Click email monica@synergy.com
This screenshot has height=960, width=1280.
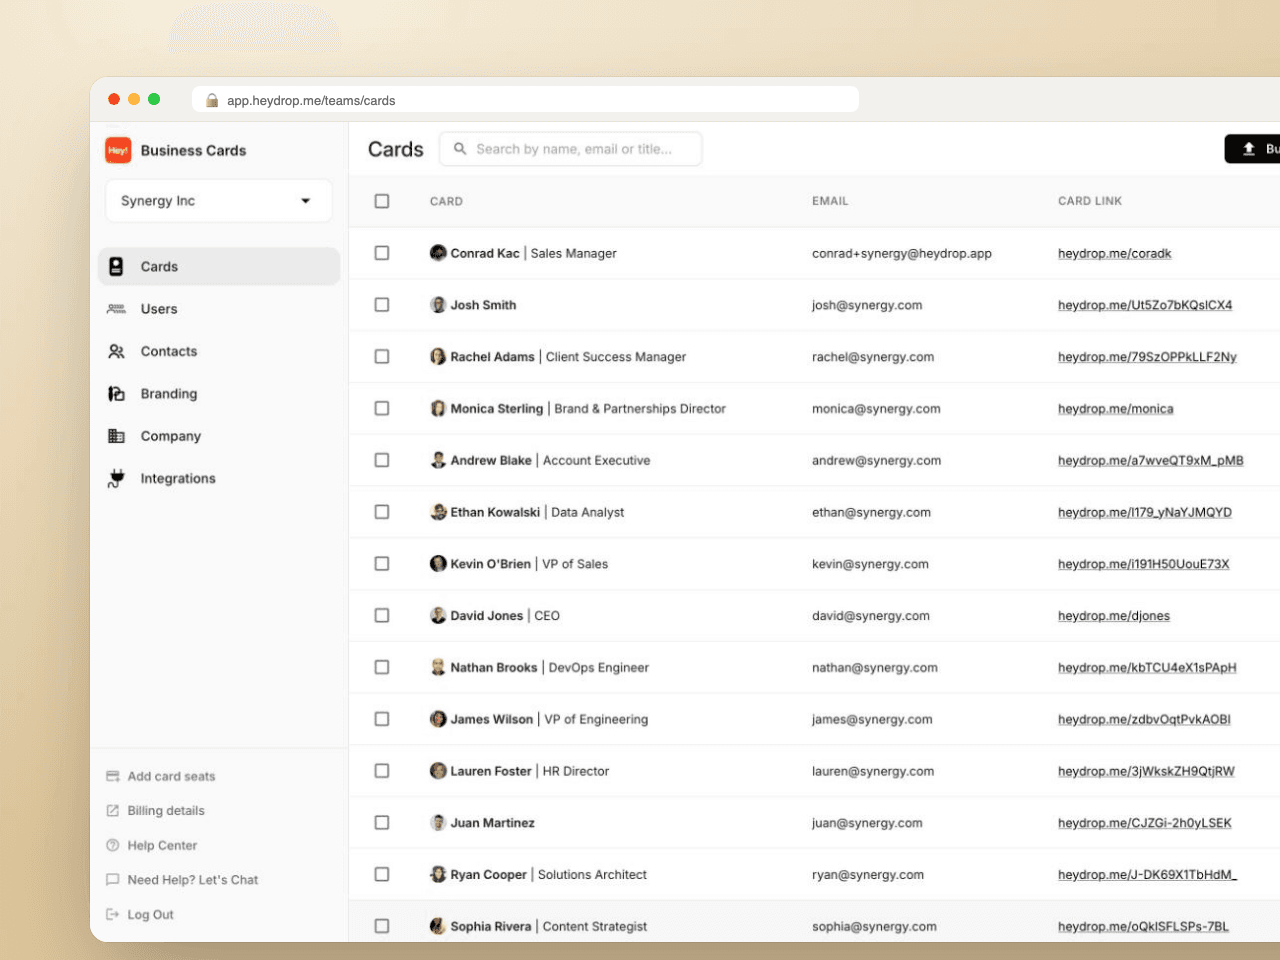coord(876,409)
